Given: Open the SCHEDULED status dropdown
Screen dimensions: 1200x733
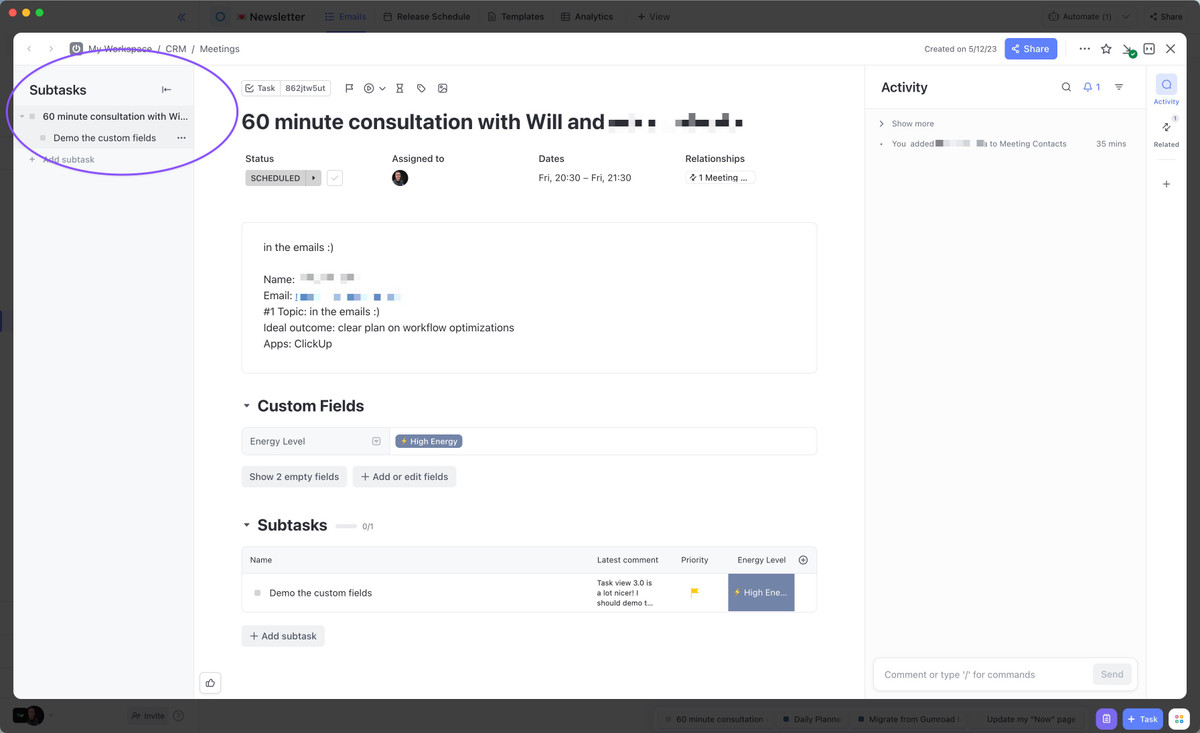Looking at the screenshot, I should pyautogui.click(x=314, y=178).
